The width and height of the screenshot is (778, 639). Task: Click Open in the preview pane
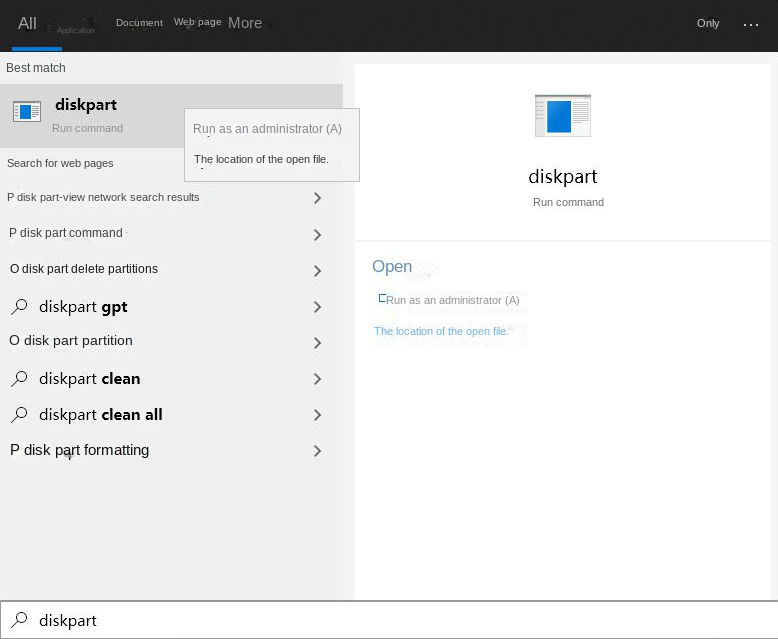(x=392, y=266)
